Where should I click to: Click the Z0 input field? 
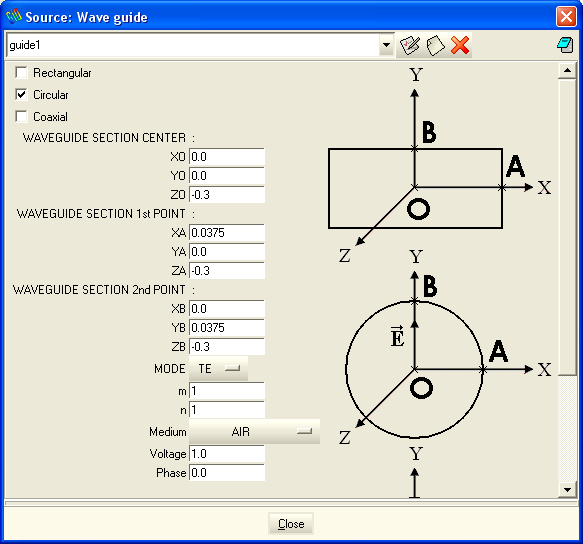click(x=227, y=194)
